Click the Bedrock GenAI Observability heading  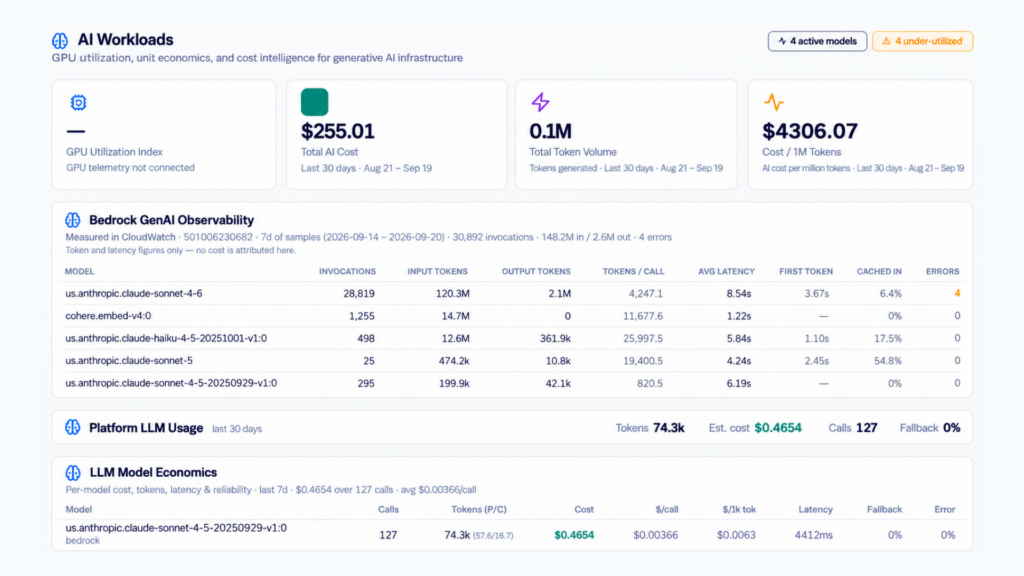tap(171, 220)
